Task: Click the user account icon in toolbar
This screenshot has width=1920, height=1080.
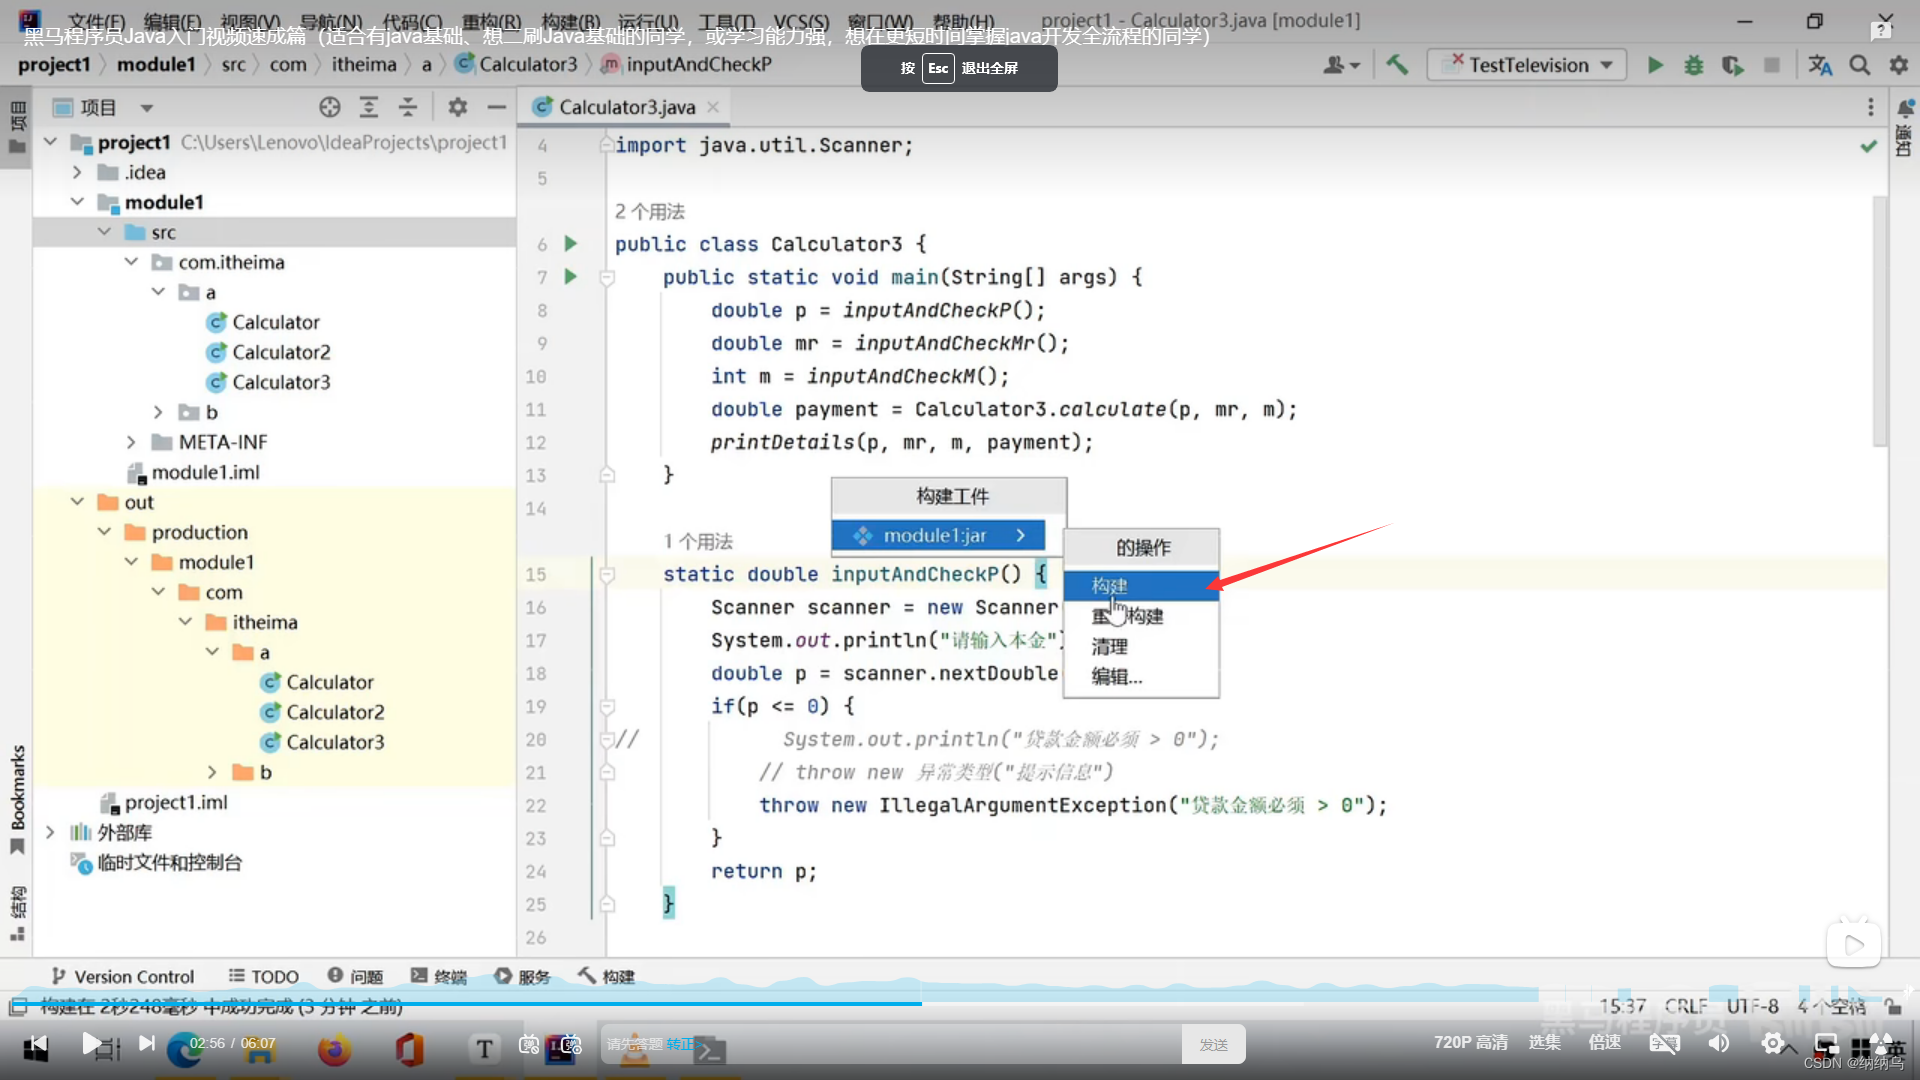Action: [x=1341, y=65]
